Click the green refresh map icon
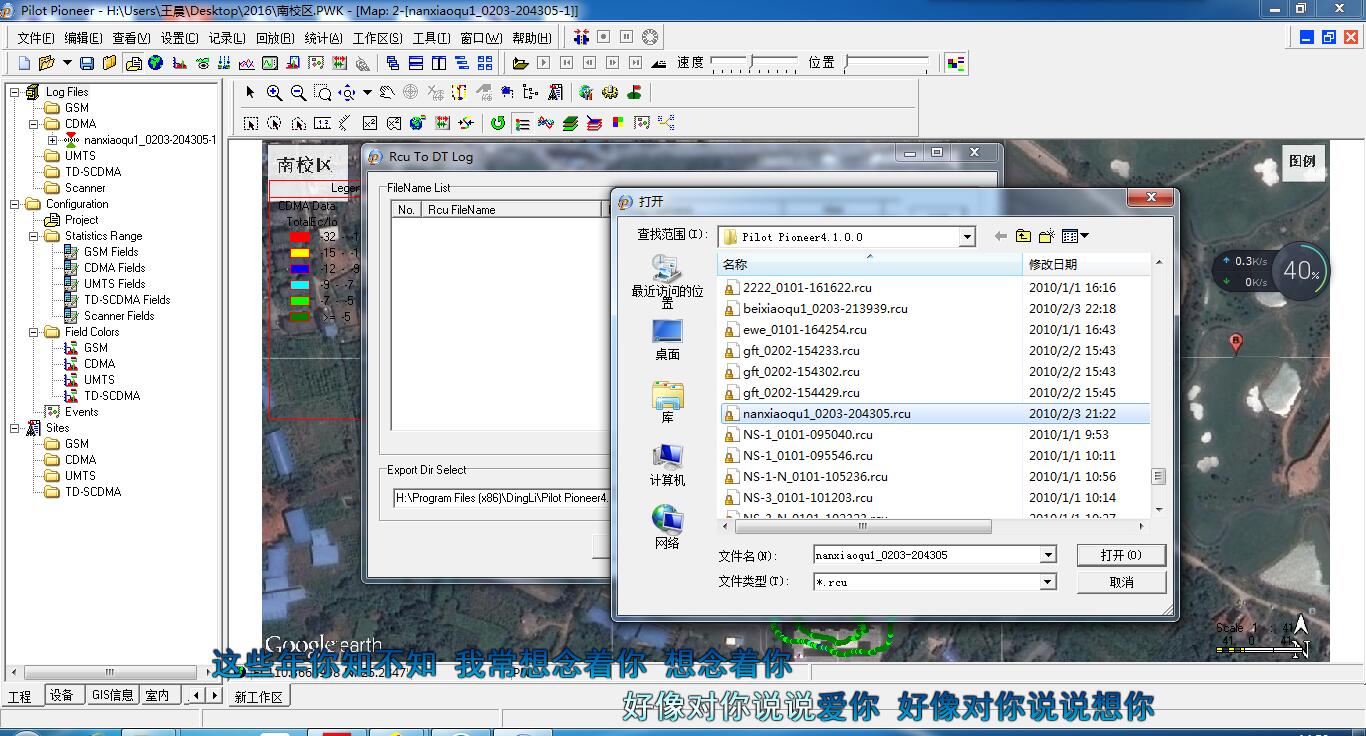The height and width of the screenshot is (736, 1366). click(498, 123)
